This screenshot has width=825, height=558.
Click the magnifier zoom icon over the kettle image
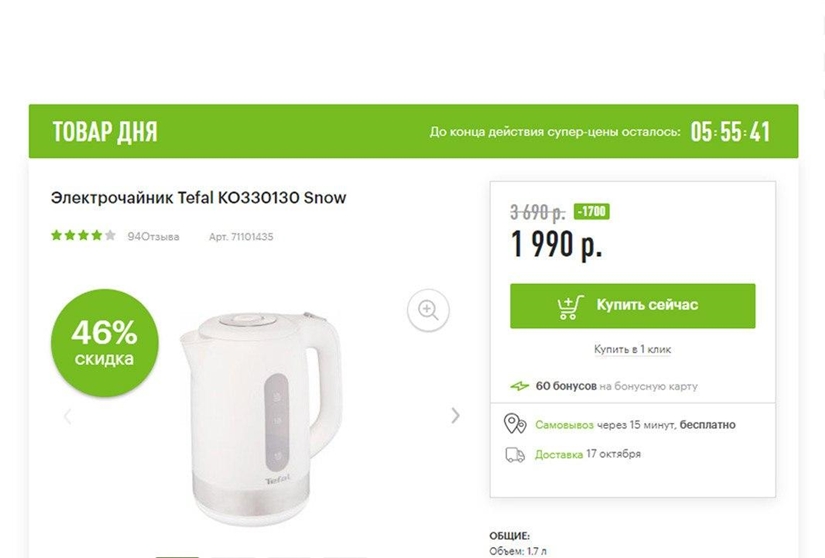(428, 310)
